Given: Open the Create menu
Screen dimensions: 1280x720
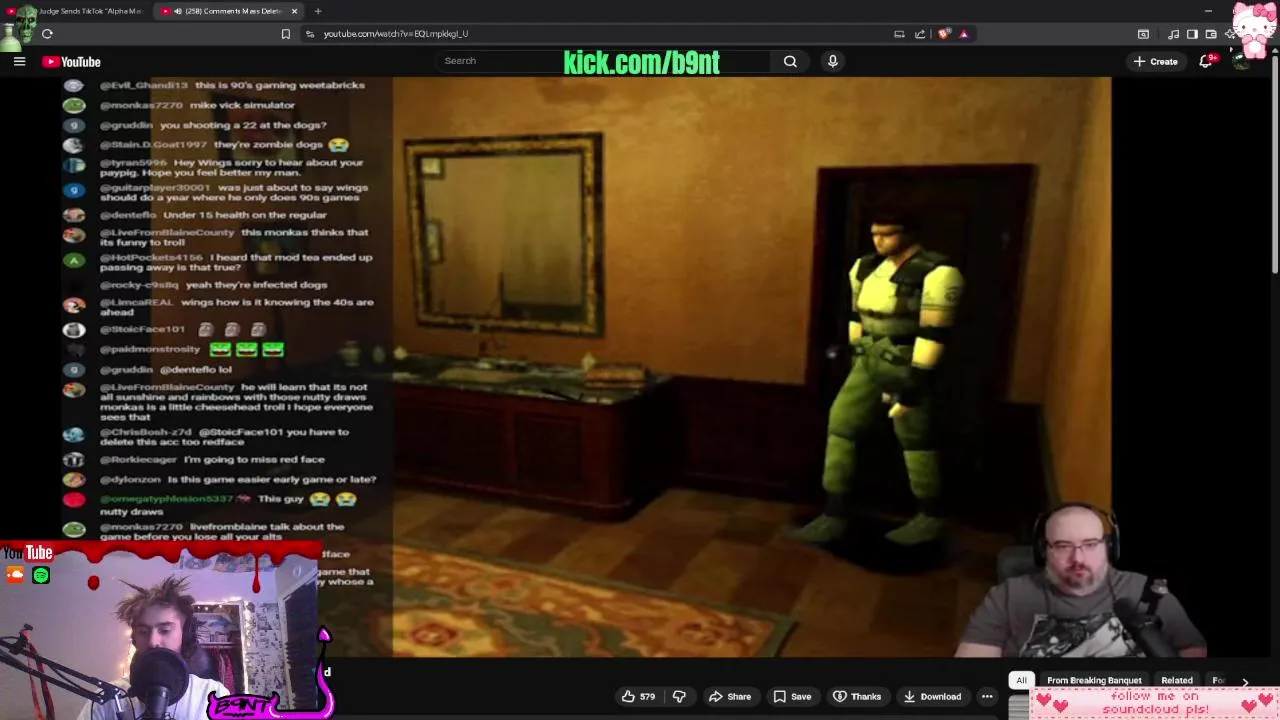Looking at the screenshot, I should [x=1155, y=61].
